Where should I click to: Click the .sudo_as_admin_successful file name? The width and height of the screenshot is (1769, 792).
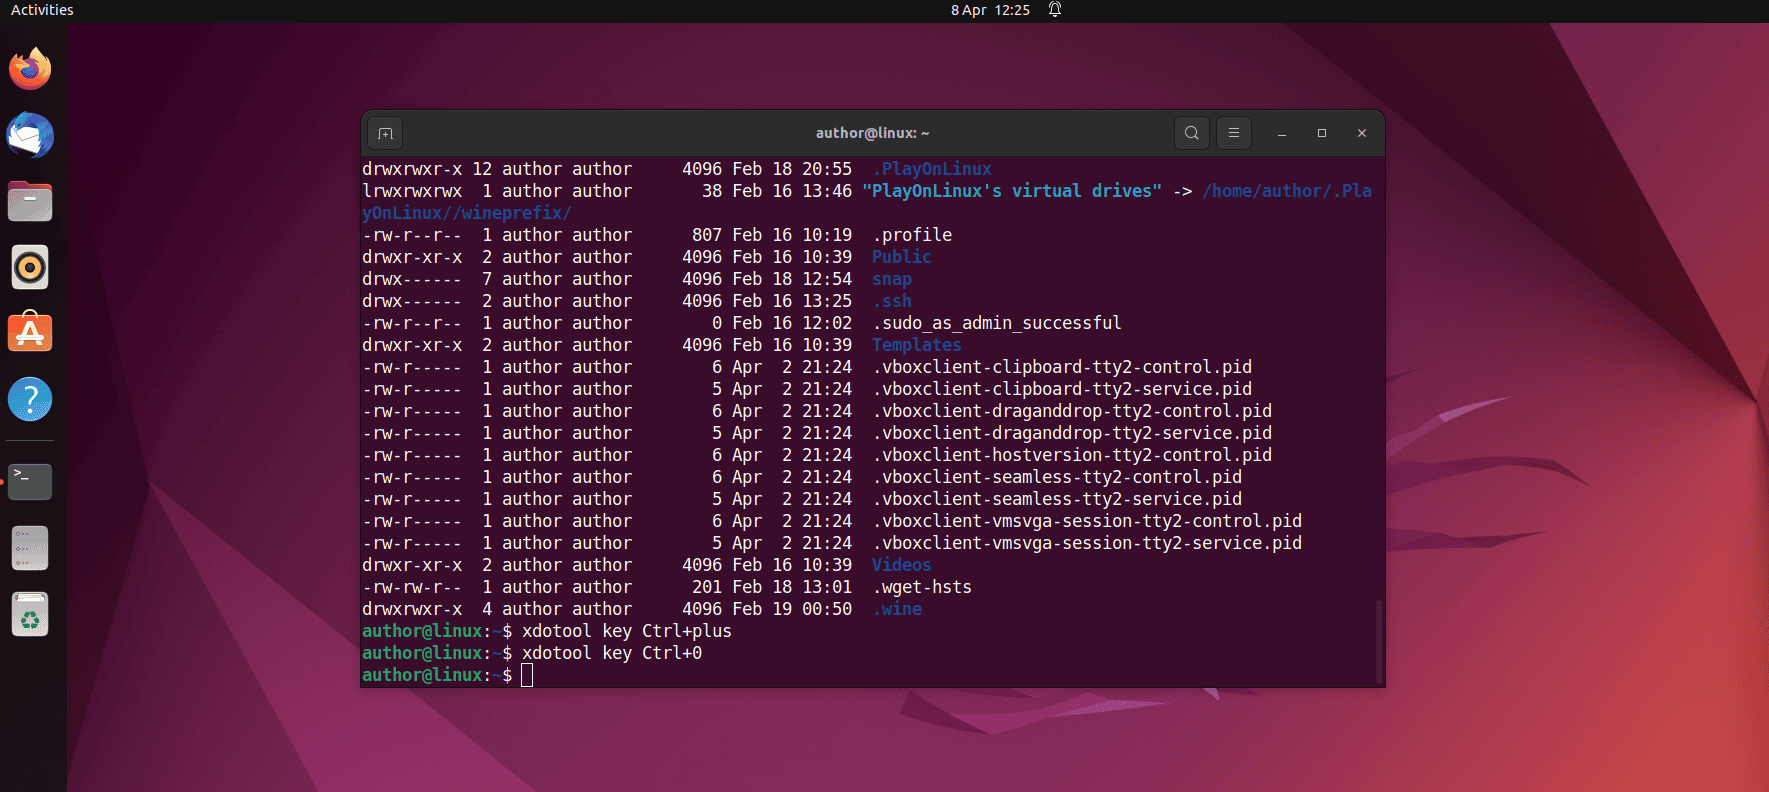pos(997,323)
